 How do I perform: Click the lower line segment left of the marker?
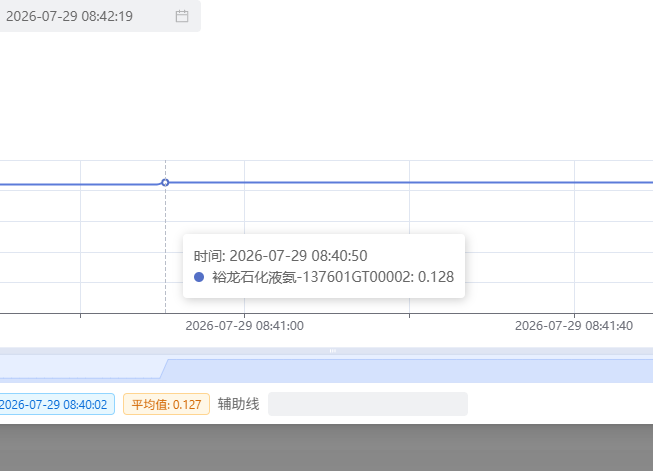click(79, 184)
